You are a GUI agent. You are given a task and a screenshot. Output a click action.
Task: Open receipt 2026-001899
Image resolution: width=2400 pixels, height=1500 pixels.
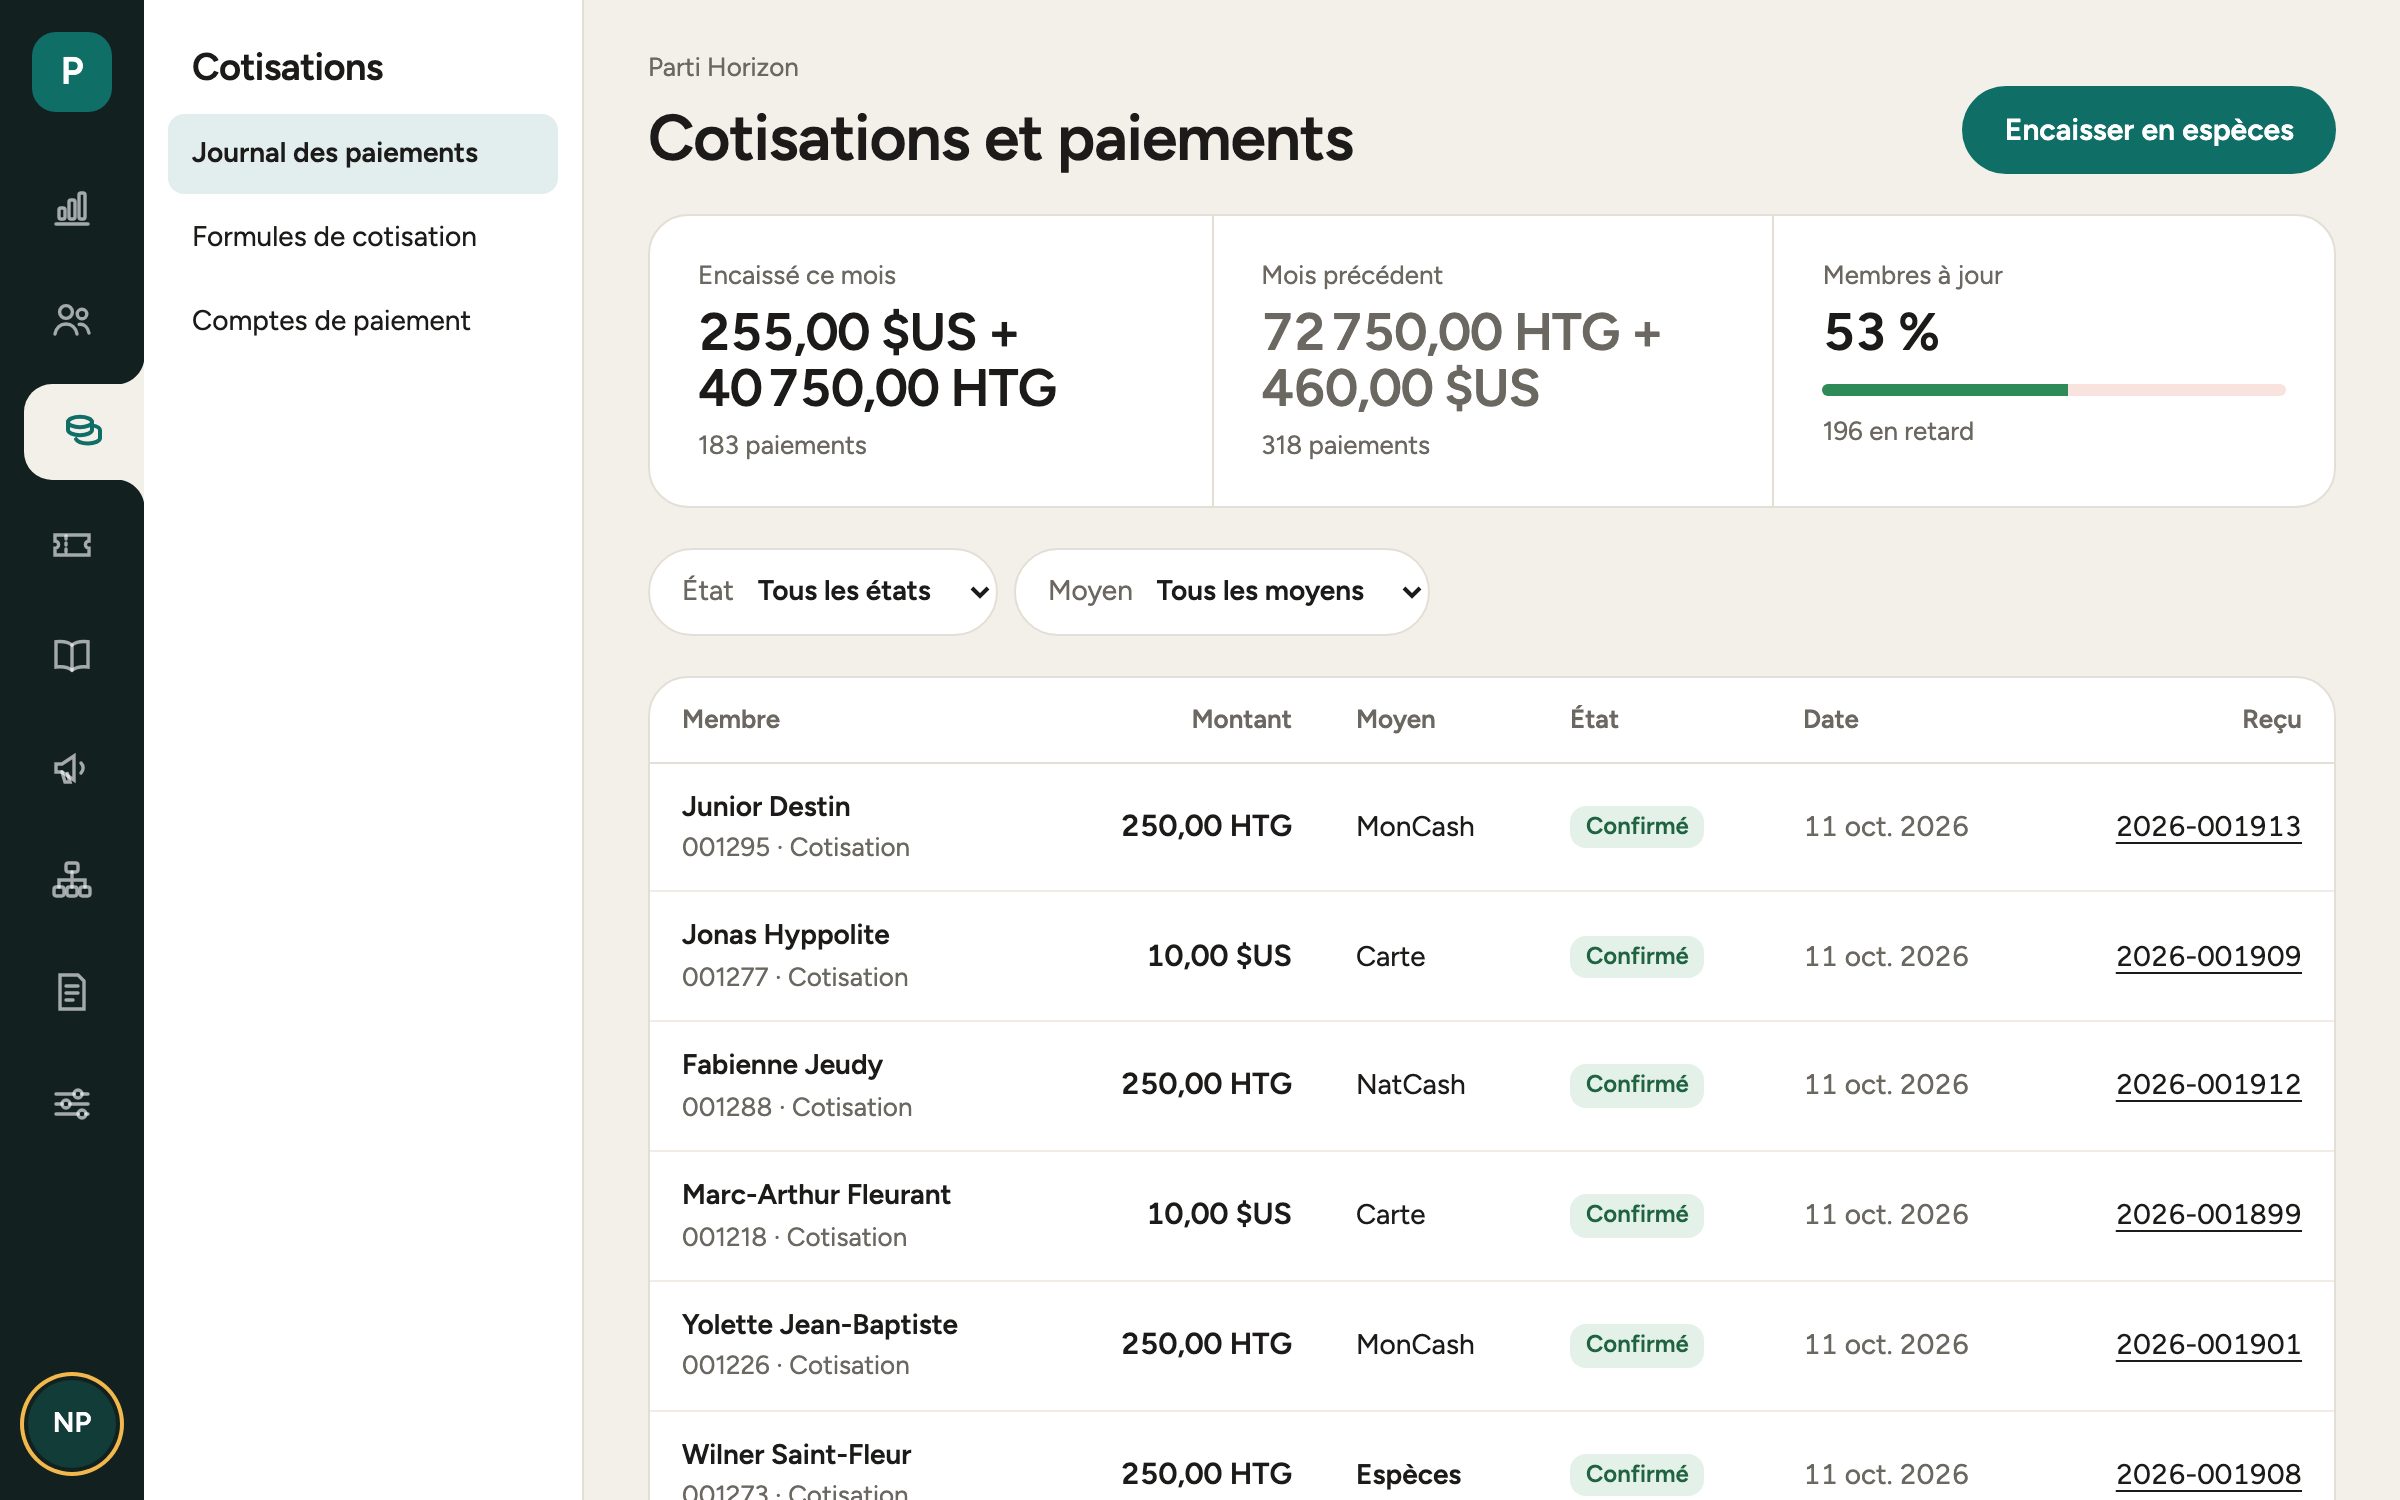click(x=2208, y=1215)
